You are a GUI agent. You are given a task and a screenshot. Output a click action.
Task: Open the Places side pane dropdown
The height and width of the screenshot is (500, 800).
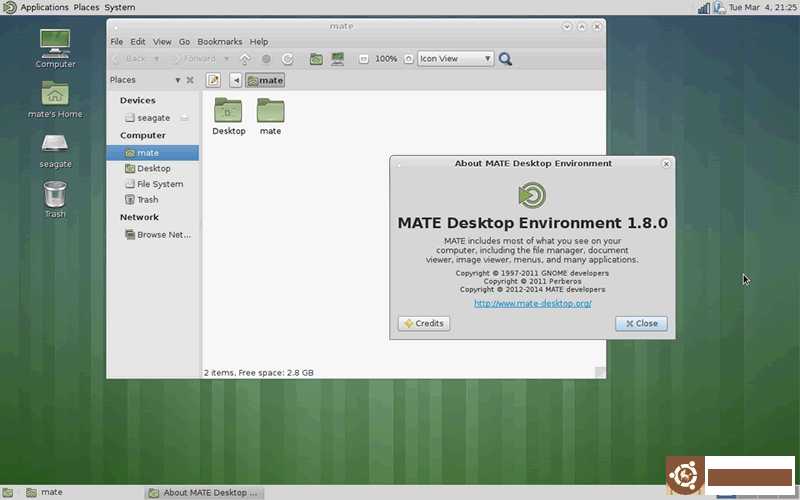(178, 80)
